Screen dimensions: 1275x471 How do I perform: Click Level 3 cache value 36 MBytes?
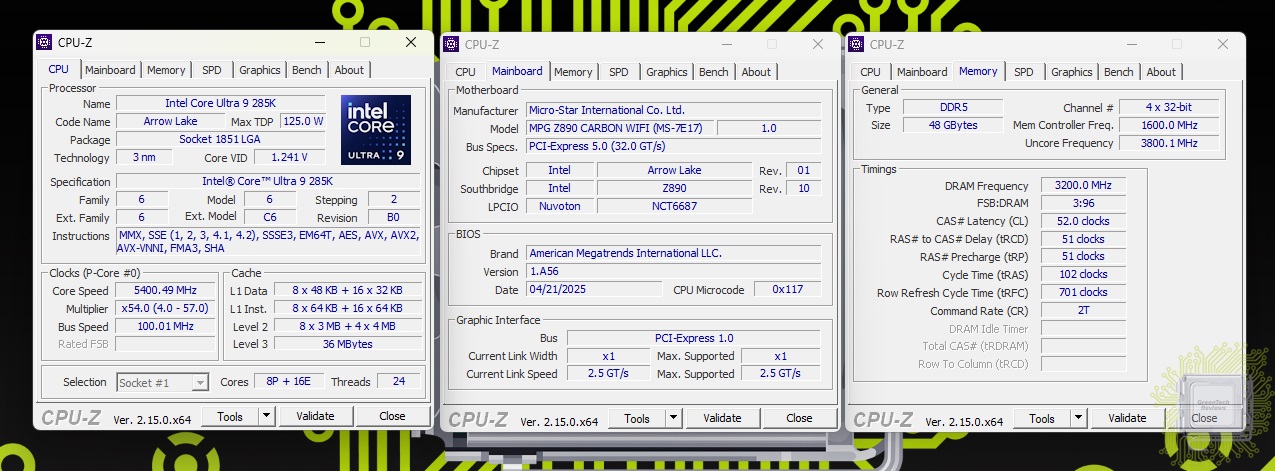click(x=348, y=344)
